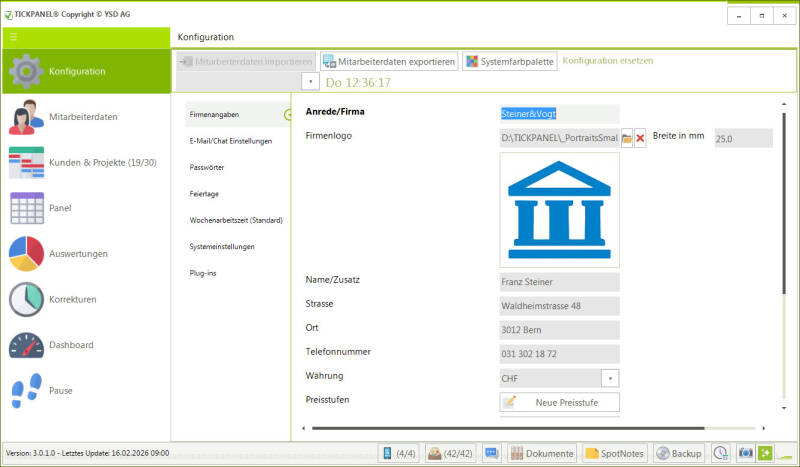Click Konfiguration ersetzen link
The width and height of the screenshot is (800, 467).
coord(608,60)
